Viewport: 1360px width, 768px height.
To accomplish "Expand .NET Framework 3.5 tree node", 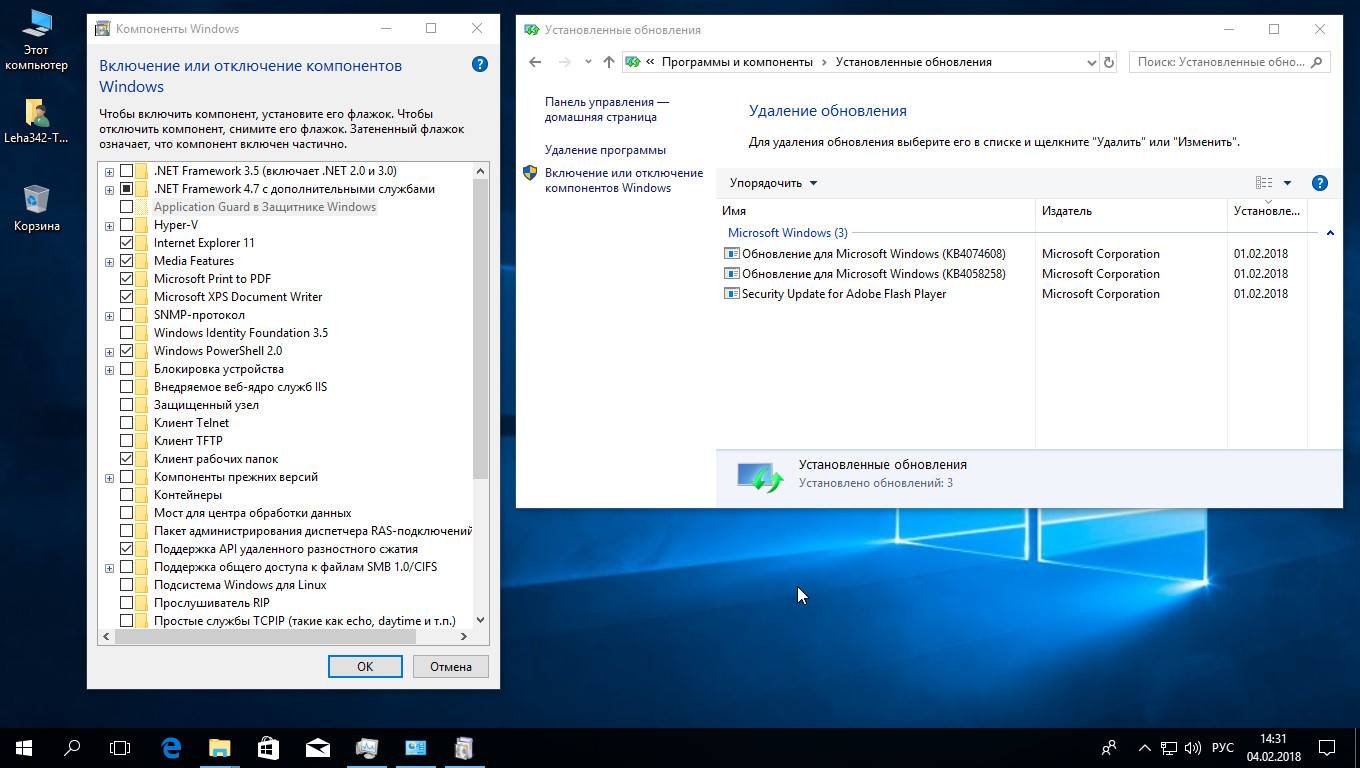I will coord(109,172).
